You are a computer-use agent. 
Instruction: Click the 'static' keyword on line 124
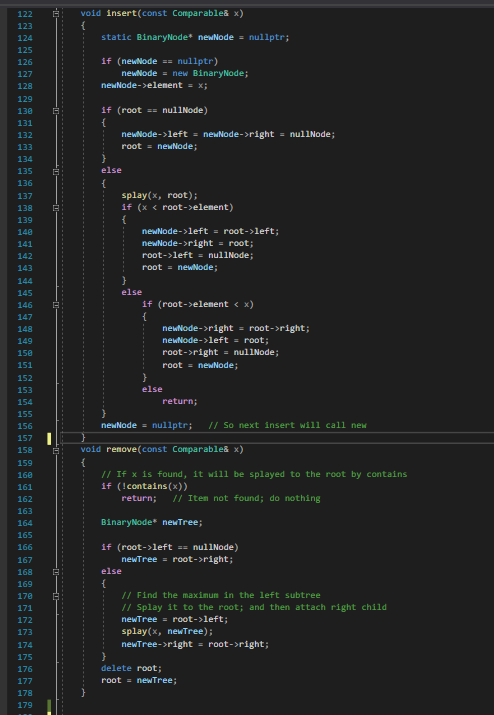pyautogui.click(x=116, y=37)
